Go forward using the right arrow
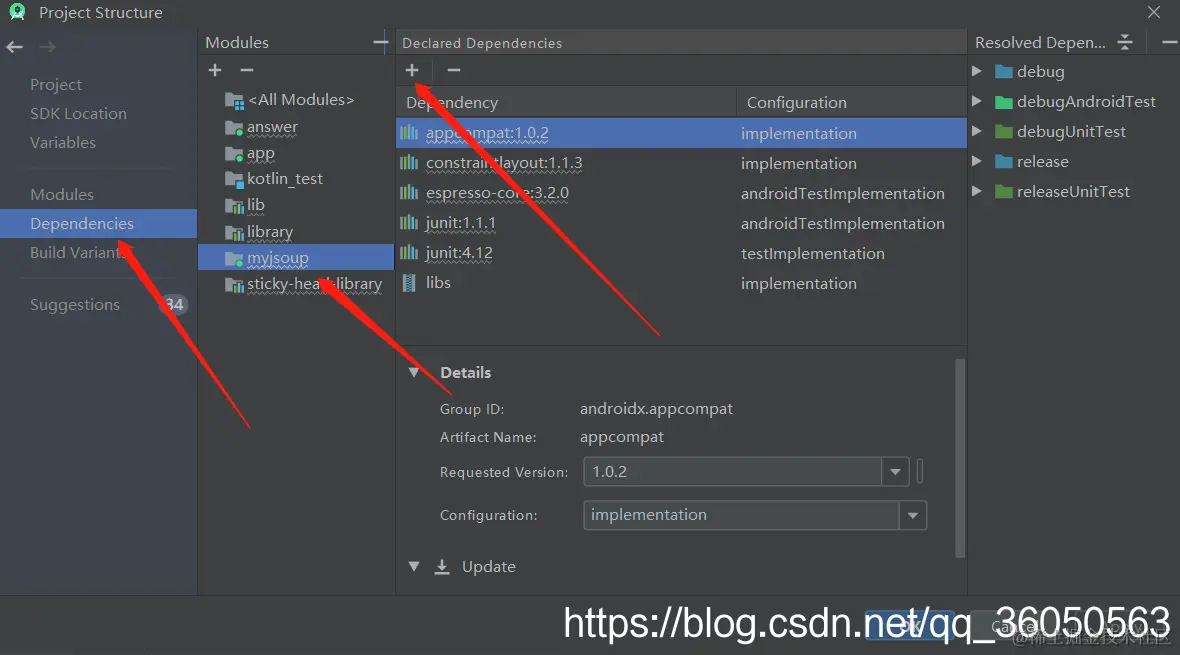Viewport: 1180px width, 655px height. [47, 47]
